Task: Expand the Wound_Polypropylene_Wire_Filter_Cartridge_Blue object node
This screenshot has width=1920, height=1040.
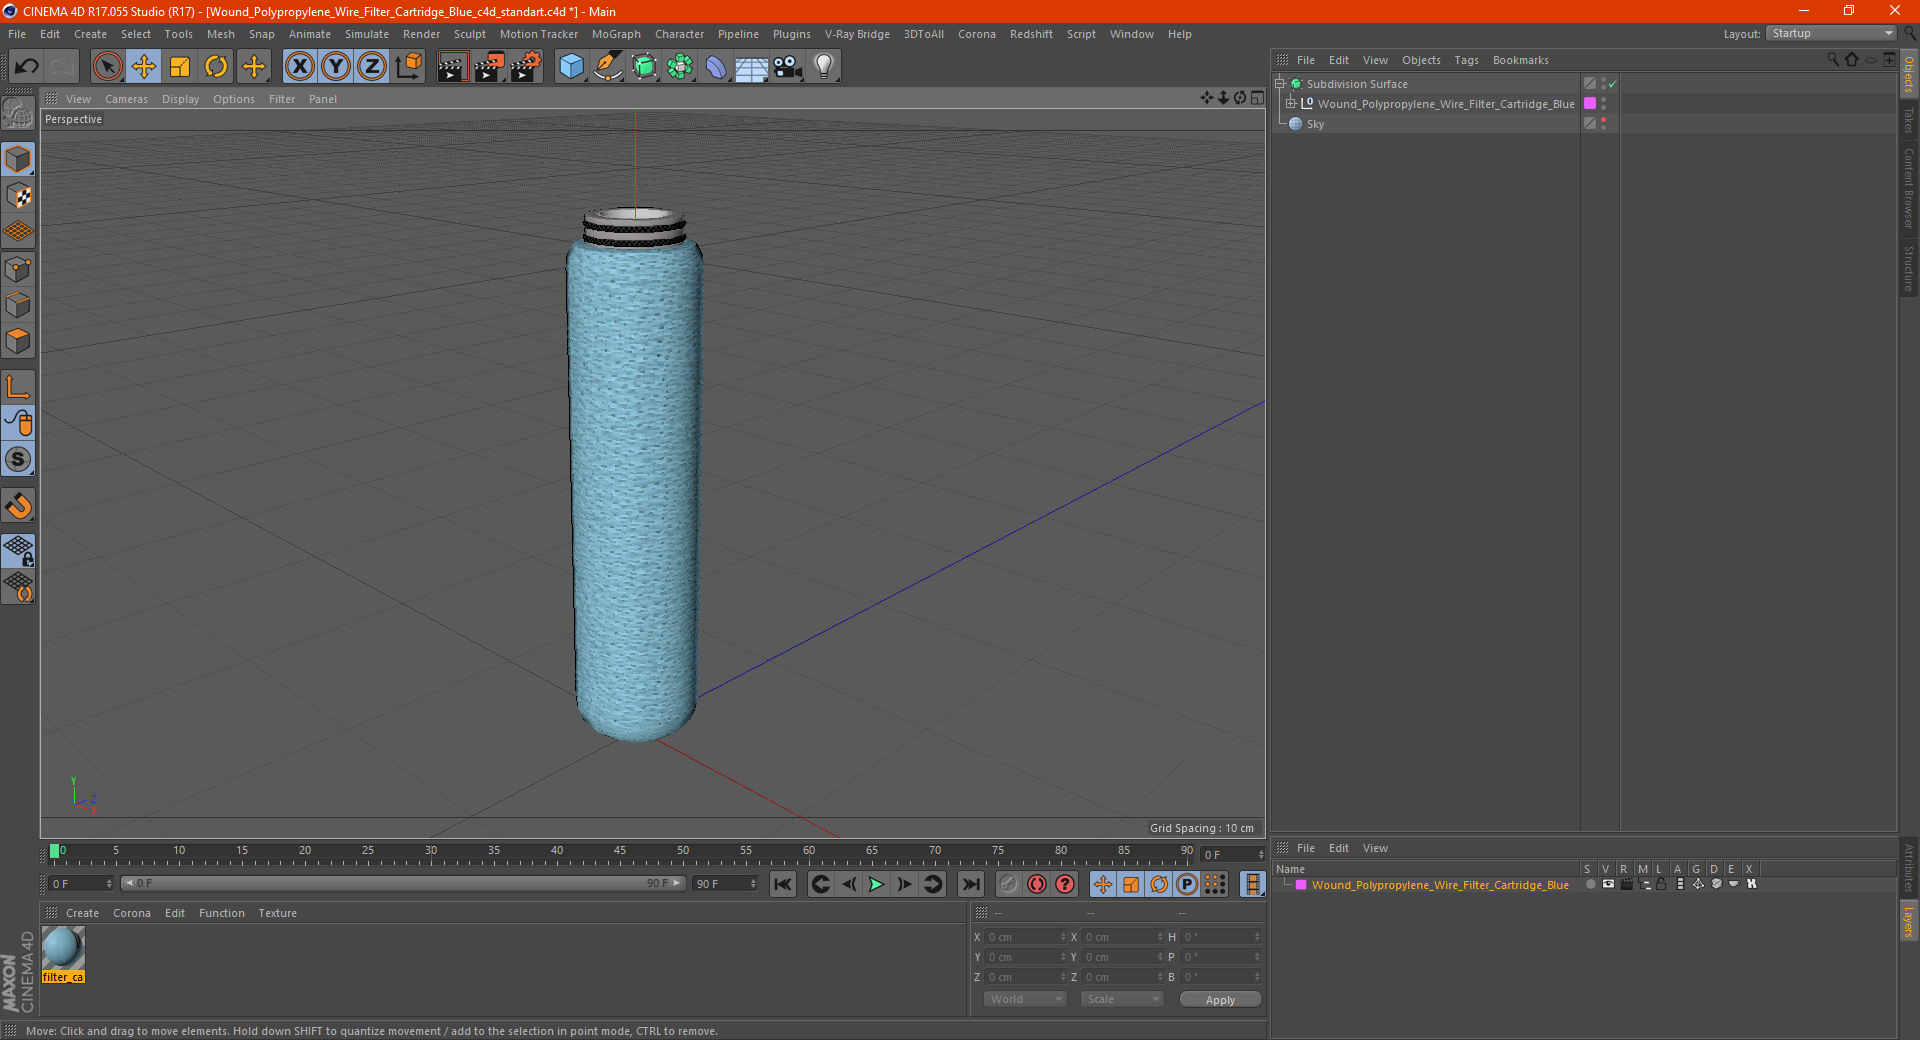Action: click(1291, 104)
